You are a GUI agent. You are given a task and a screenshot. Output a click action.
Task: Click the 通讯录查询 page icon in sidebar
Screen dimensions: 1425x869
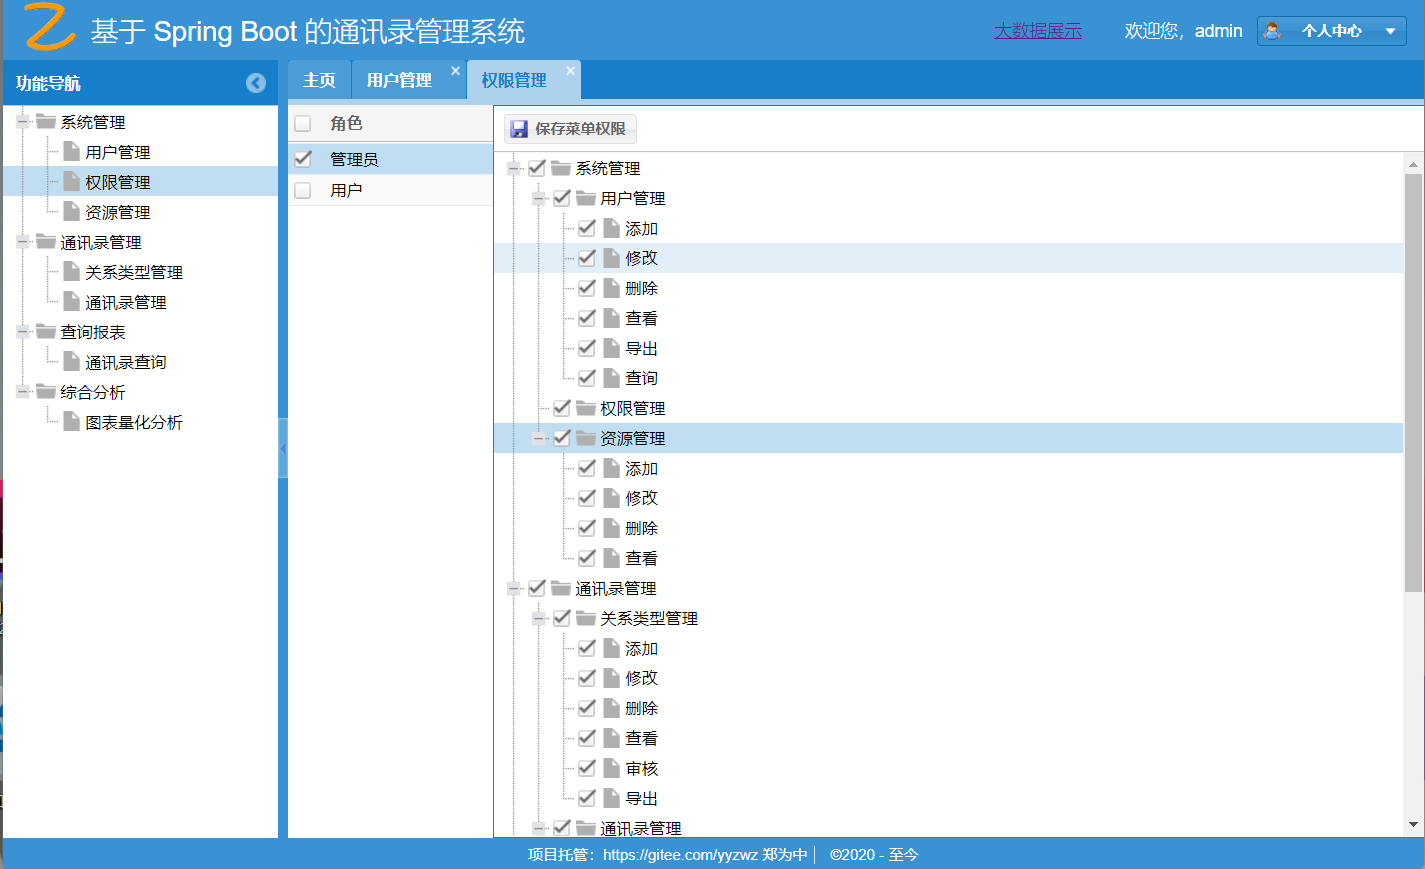click(71, 361)
